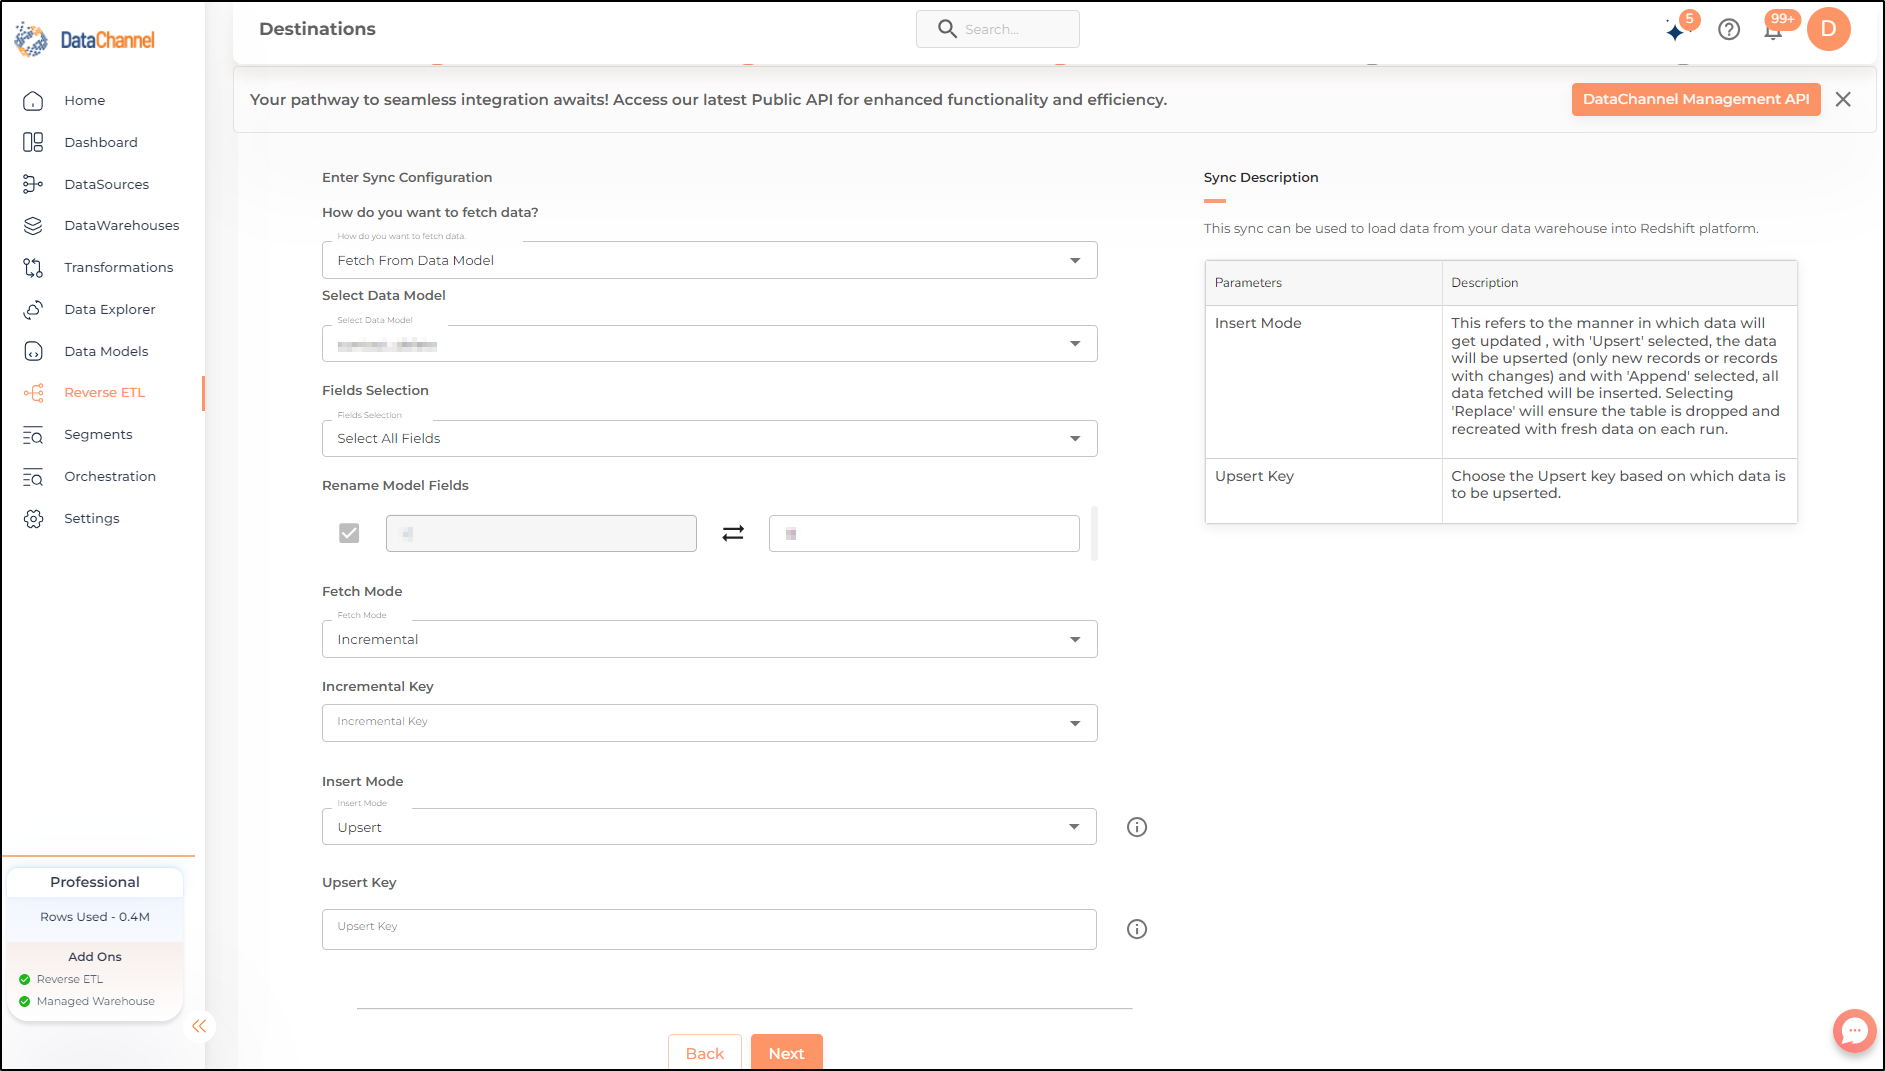
Task: Click the Upsert Key input field
Action: (x=709, y=929)
